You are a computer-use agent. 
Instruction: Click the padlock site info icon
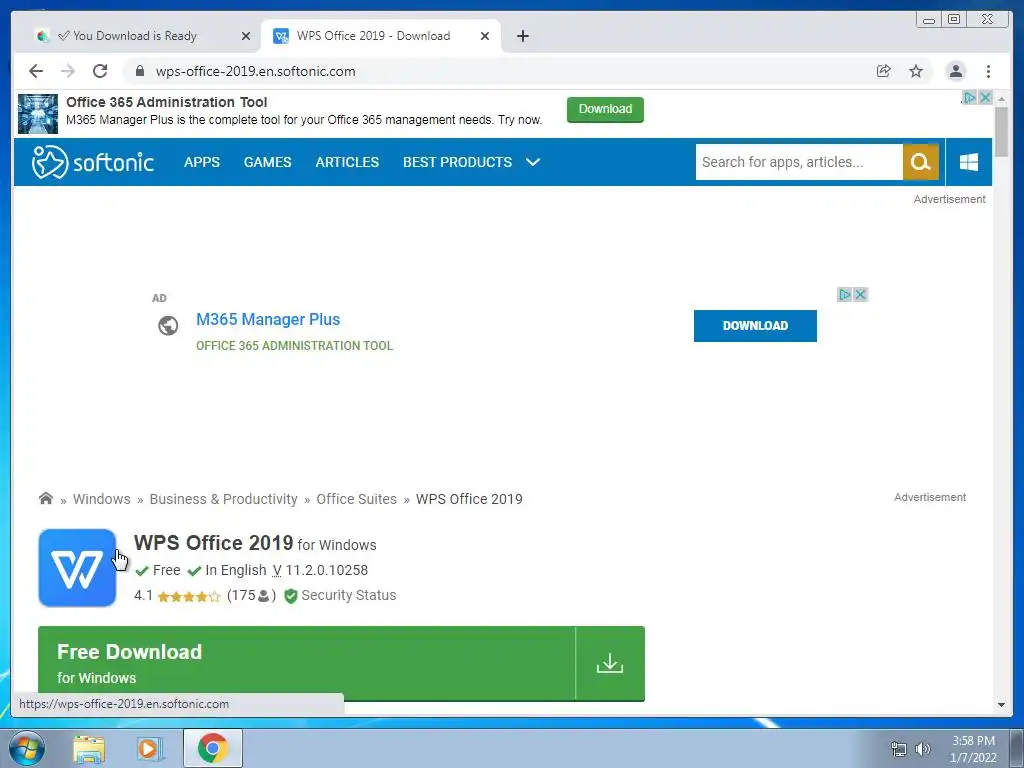tap(140, 71)
